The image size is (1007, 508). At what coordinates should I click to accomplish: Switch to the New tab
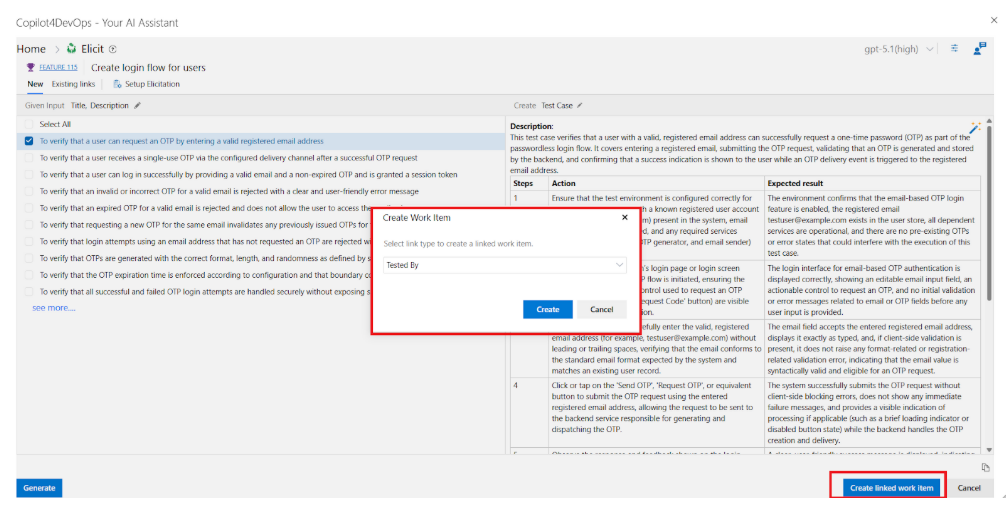[x=35, y=84]
